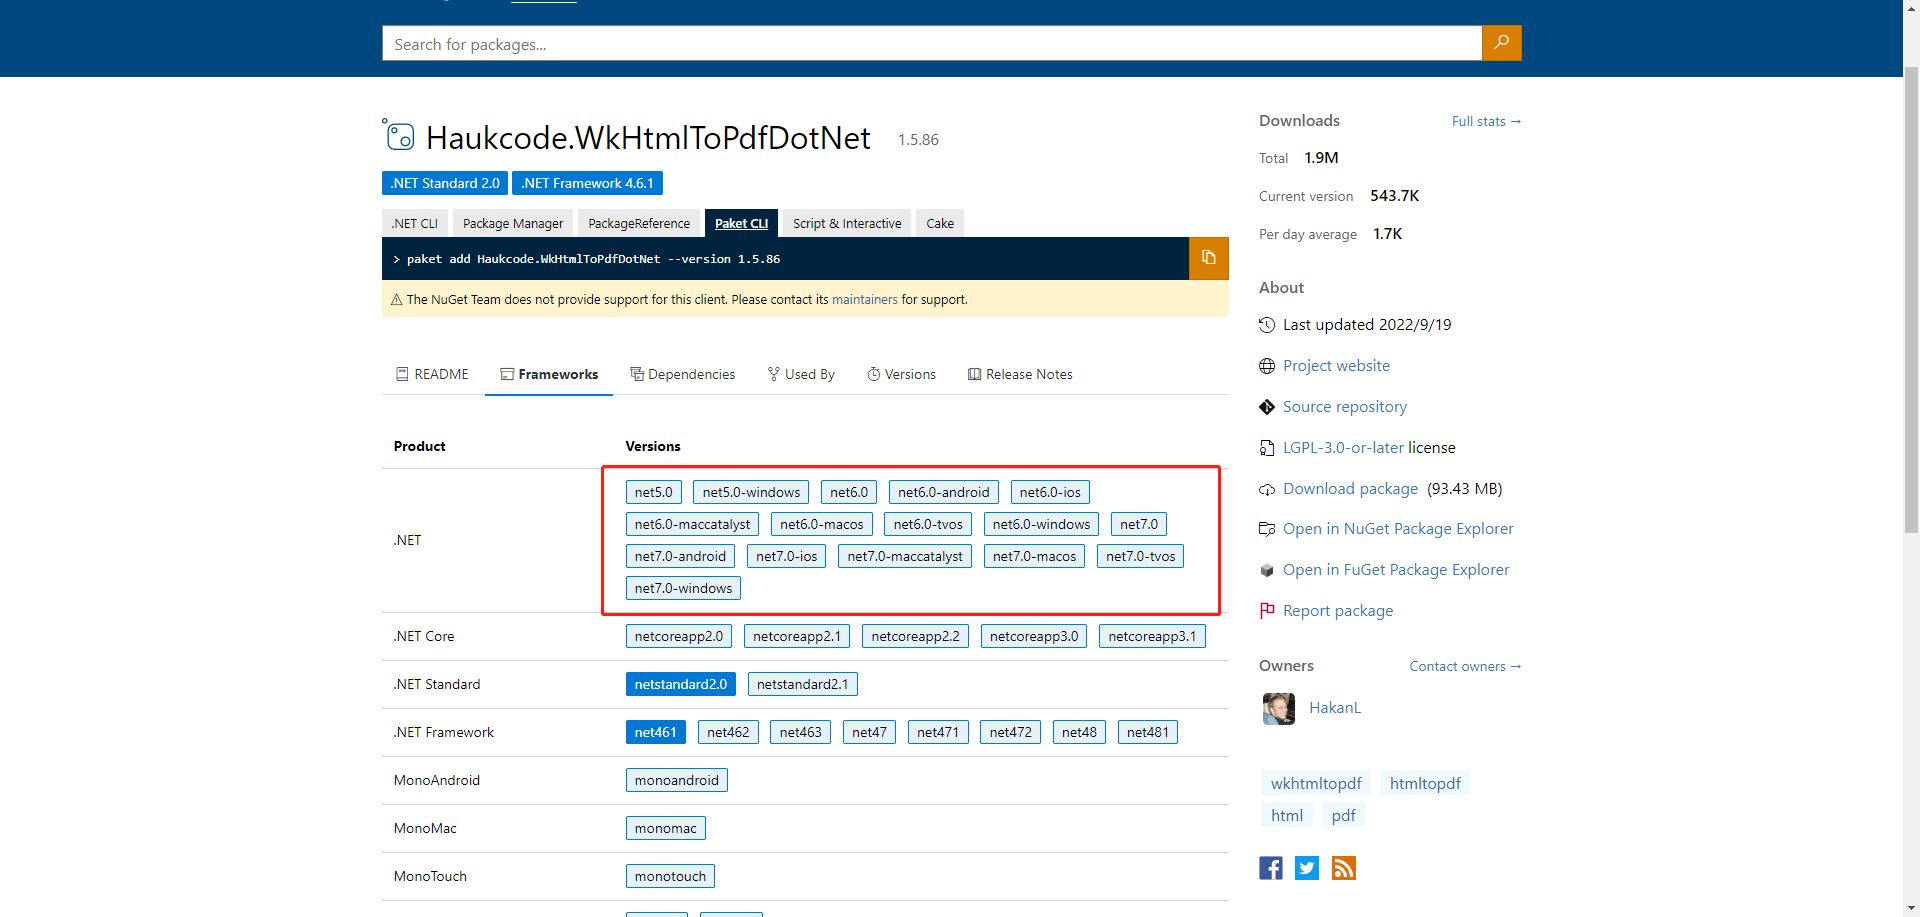Open the Release Notes tab
1920x917 pixels.
(1020, 374)
